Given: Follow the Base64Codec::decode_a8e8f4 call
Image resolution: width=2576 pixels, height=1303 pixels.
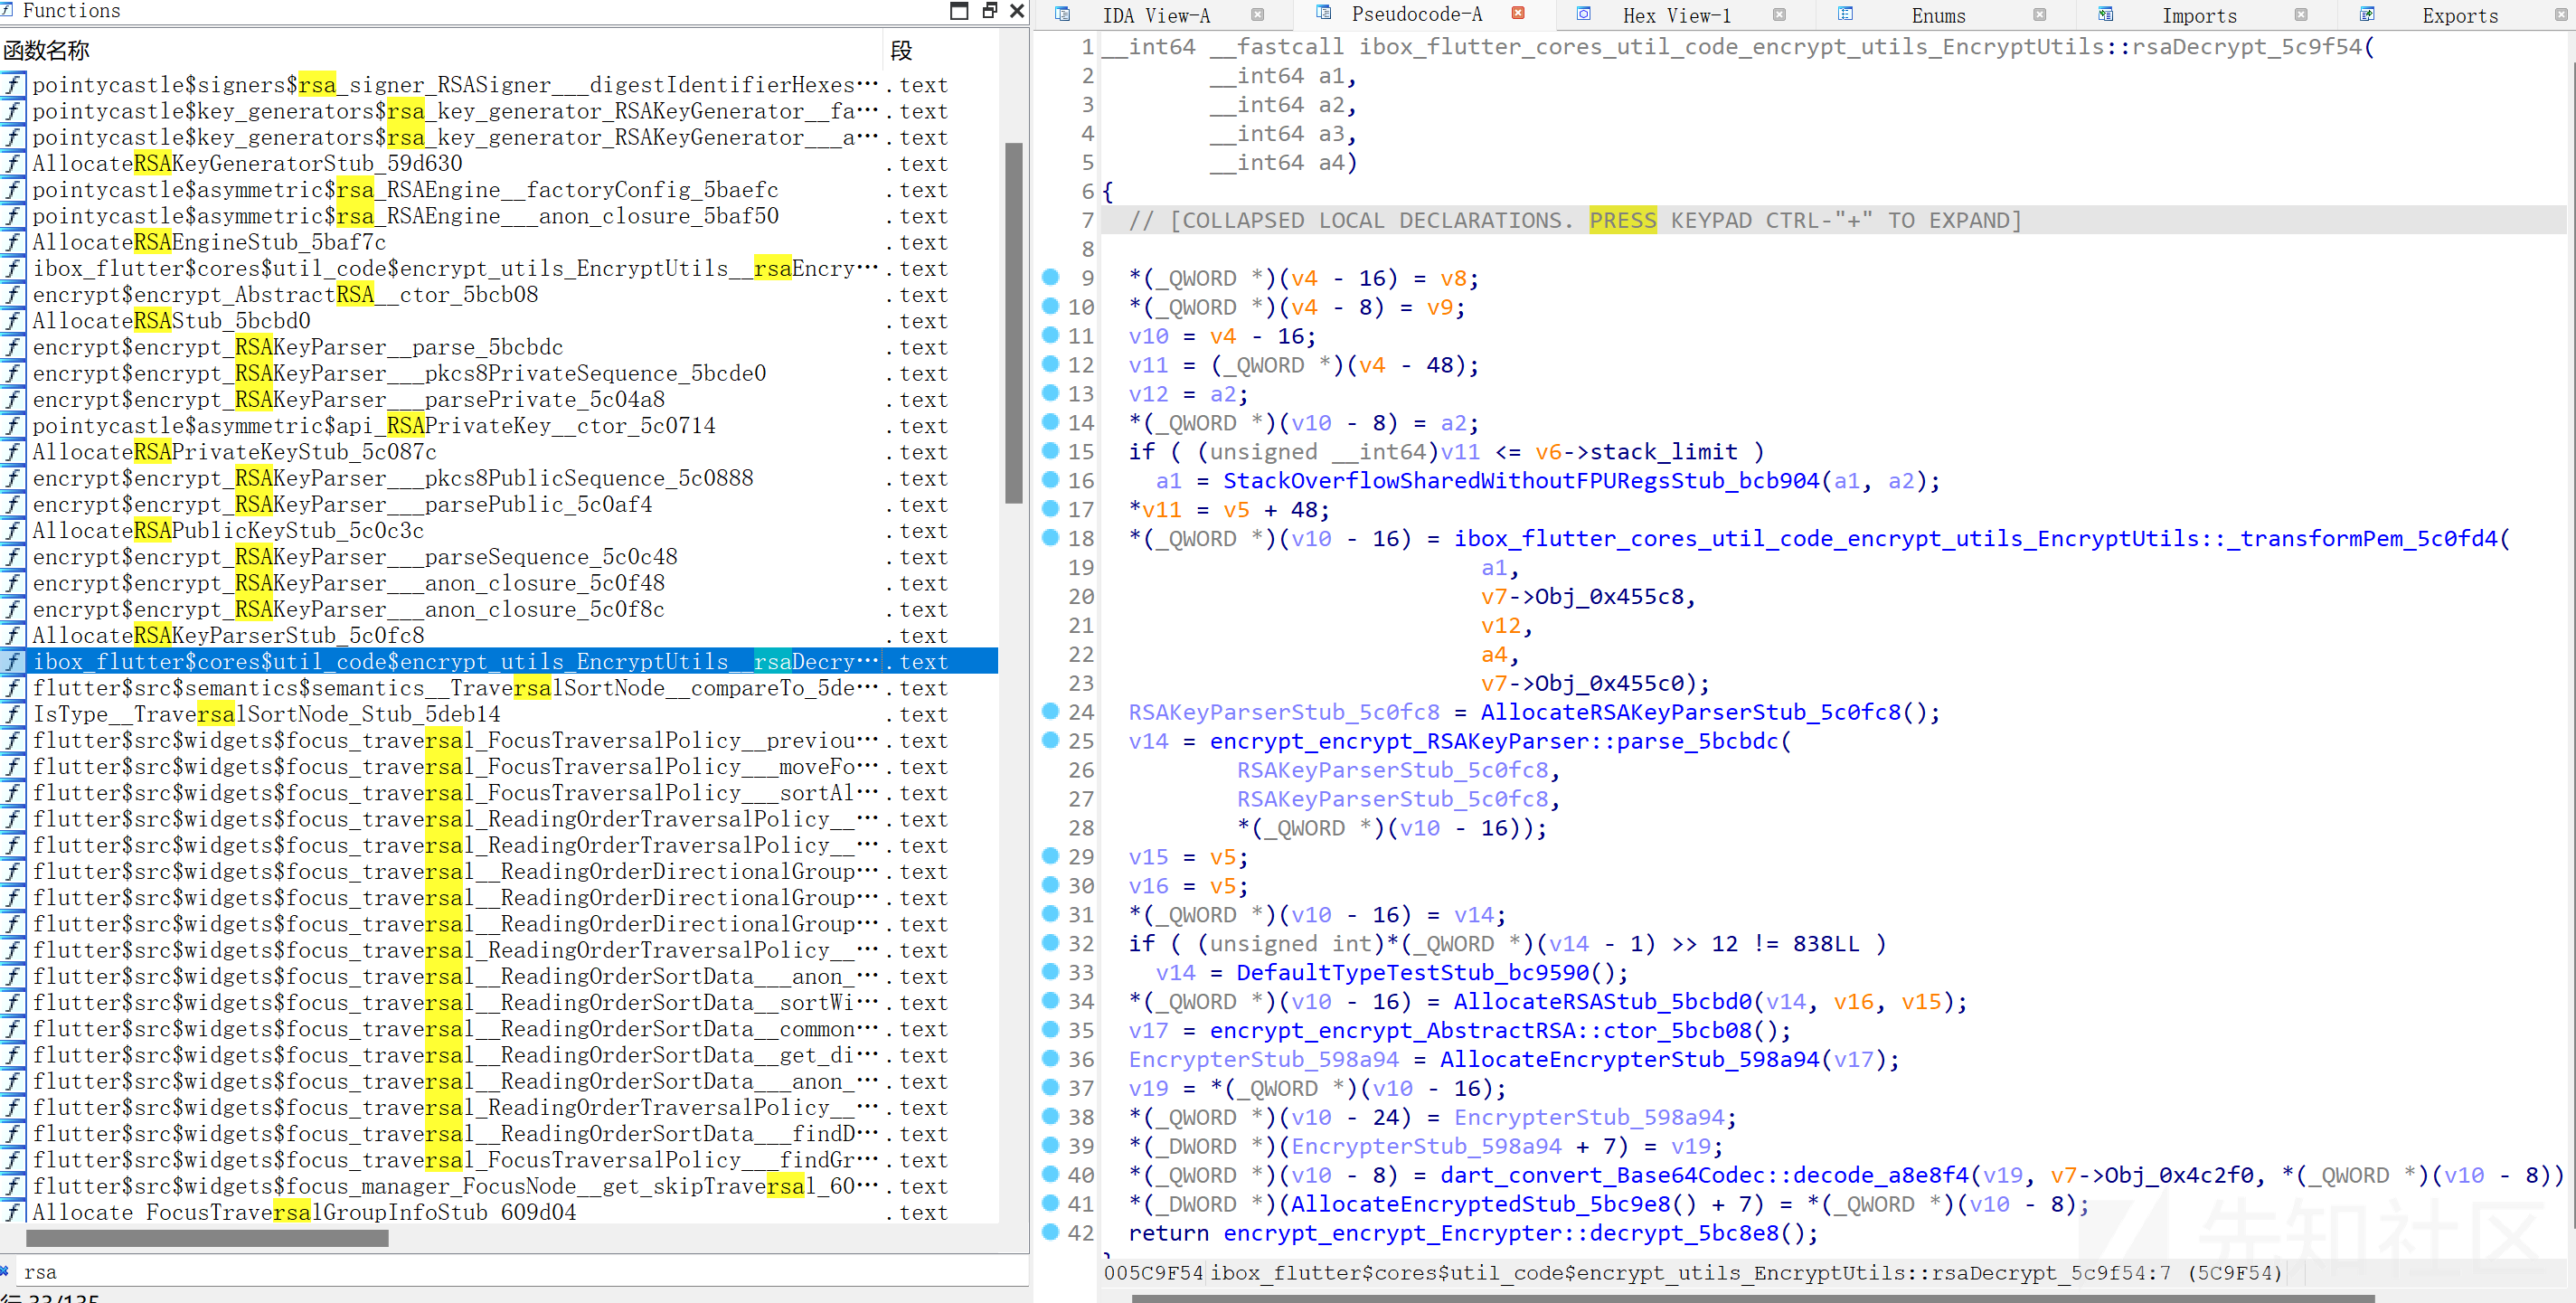Looking at the screenshot, I should point(1704,1176).
